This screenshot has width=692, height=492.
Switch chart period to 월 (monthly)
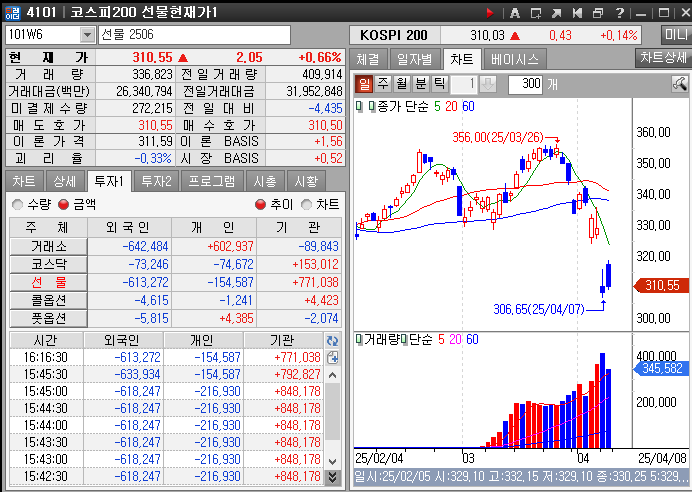pyautogui.click(x=402, y=83)
